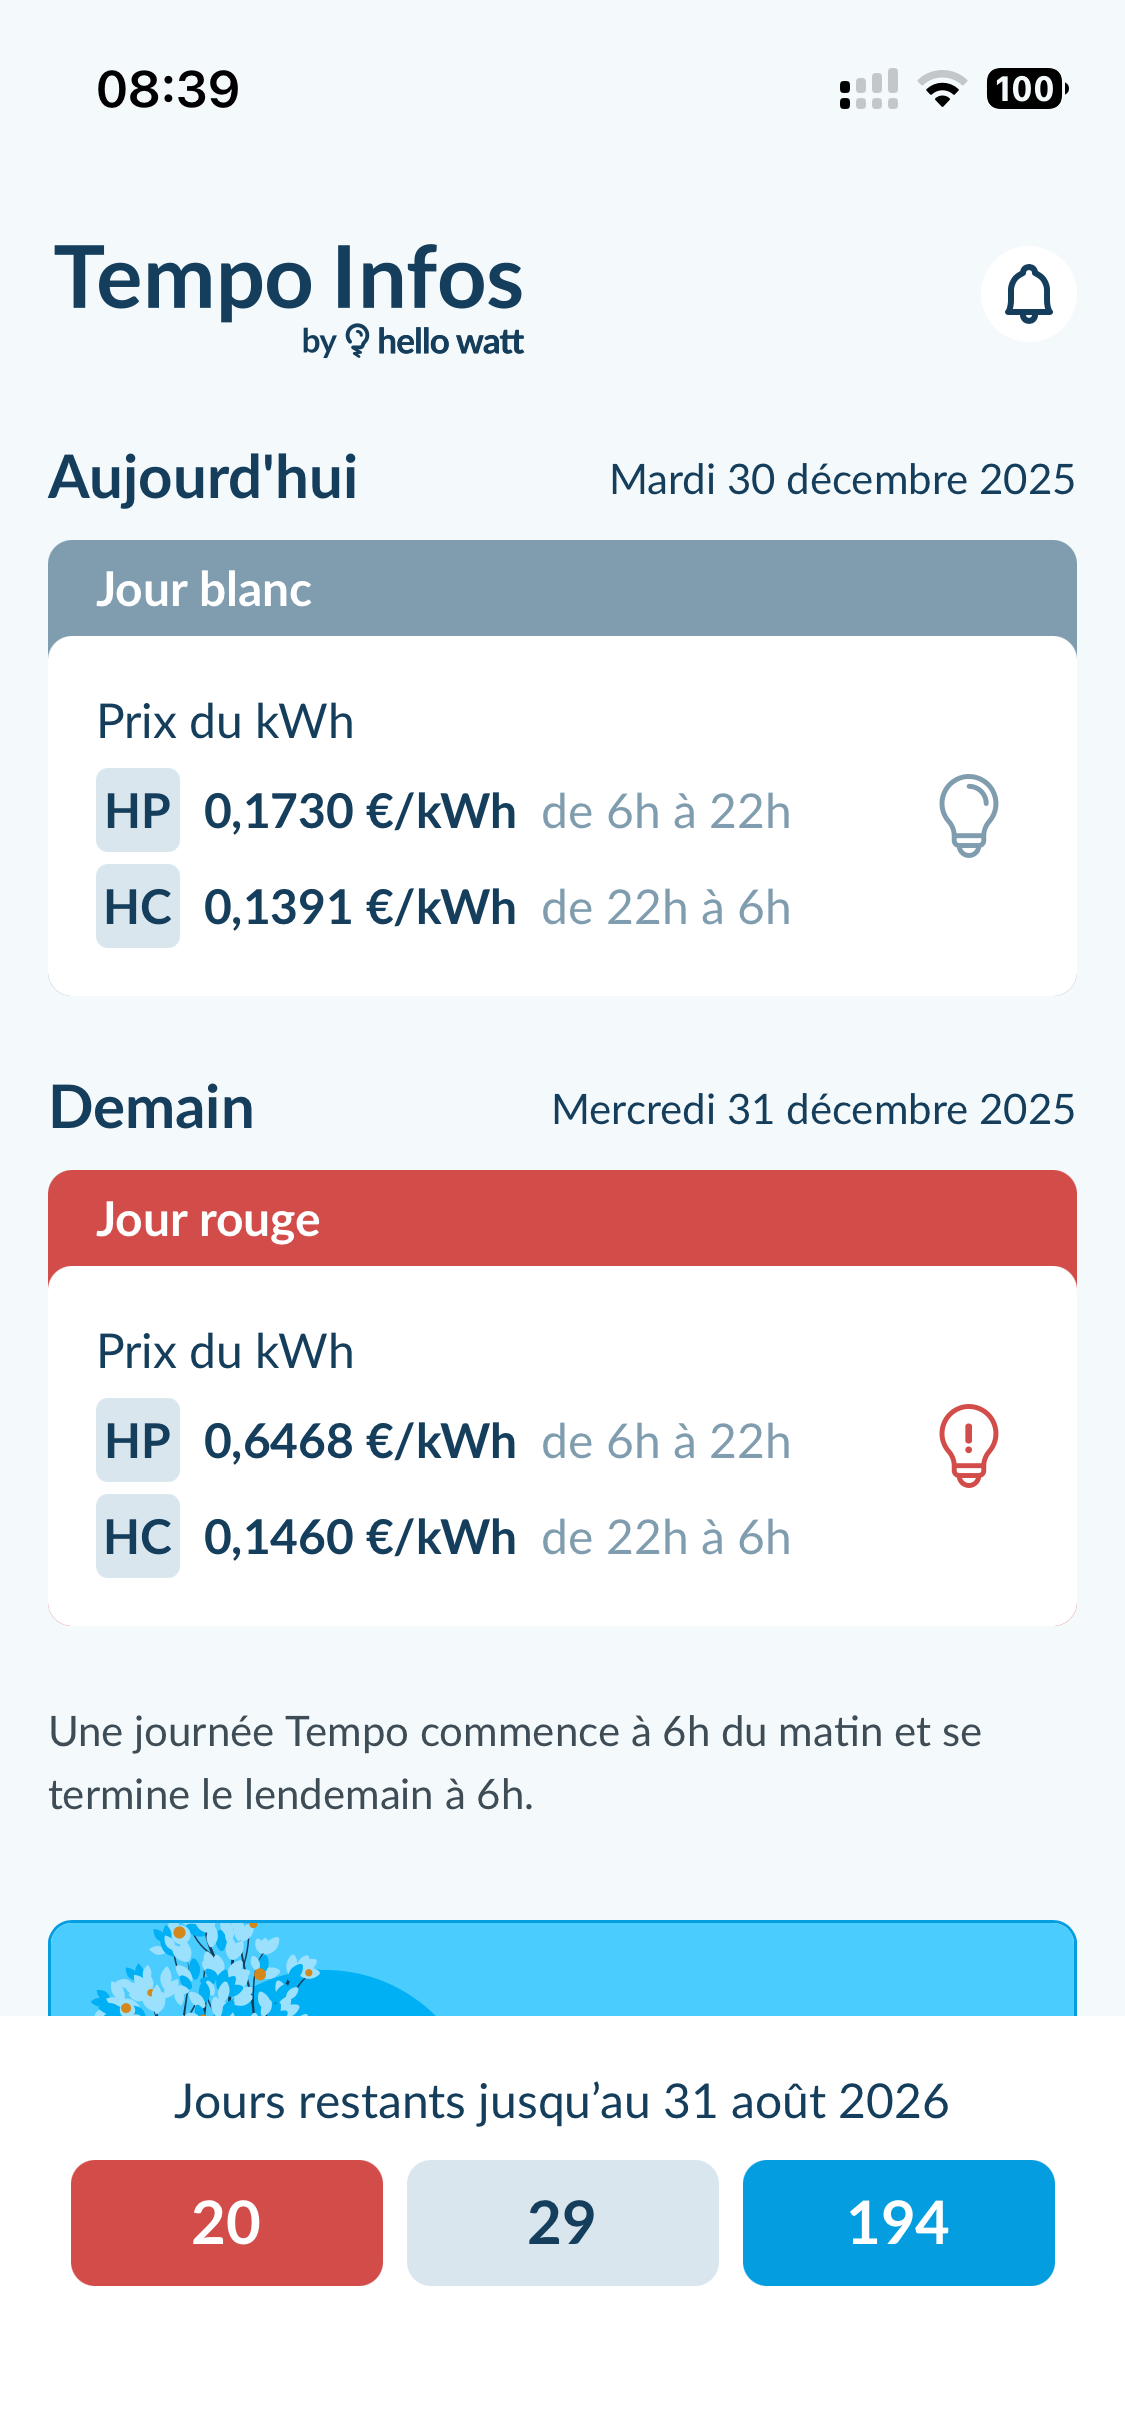This screenshot has width=1125, height=2436.
Task: Select the blue days remaining counter 194
Action: [898, 2223]
